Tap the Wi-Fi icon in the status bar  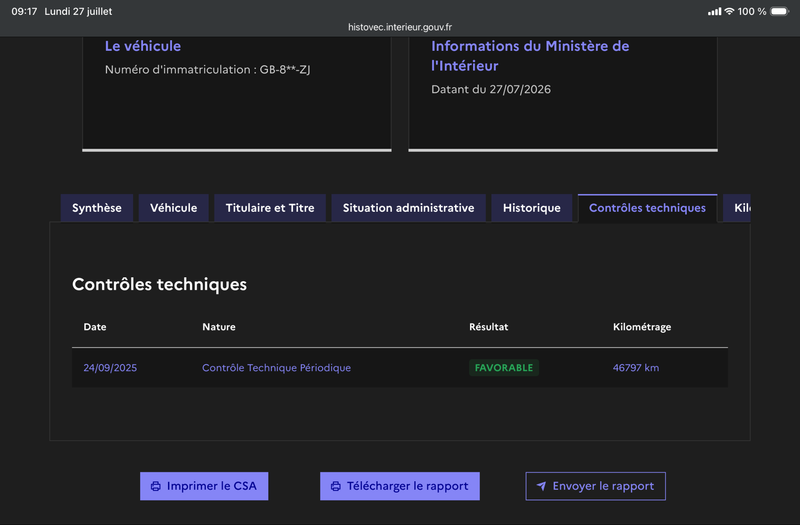click(730, 11)
